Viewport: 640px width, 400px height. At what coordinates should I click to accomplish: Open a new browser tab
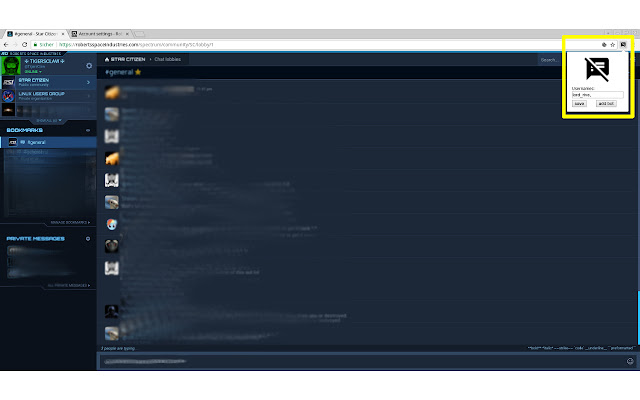coord(139,34)
